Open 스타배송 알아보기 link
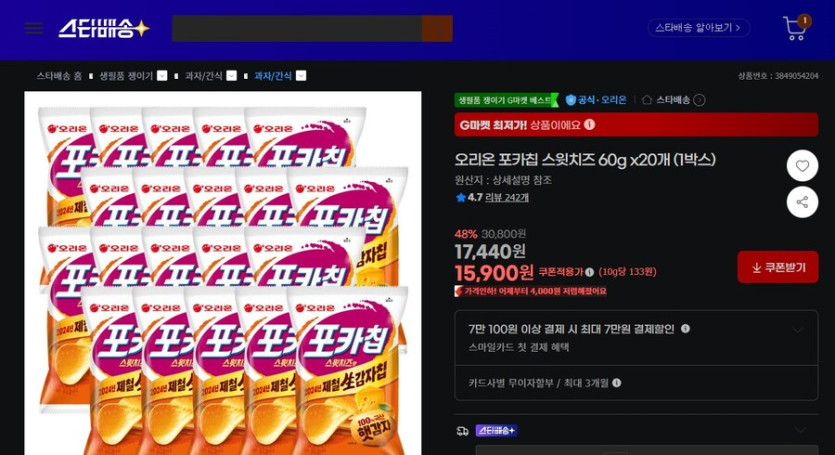The width and height of the screenshot is (835, 455). pos(699,28)
